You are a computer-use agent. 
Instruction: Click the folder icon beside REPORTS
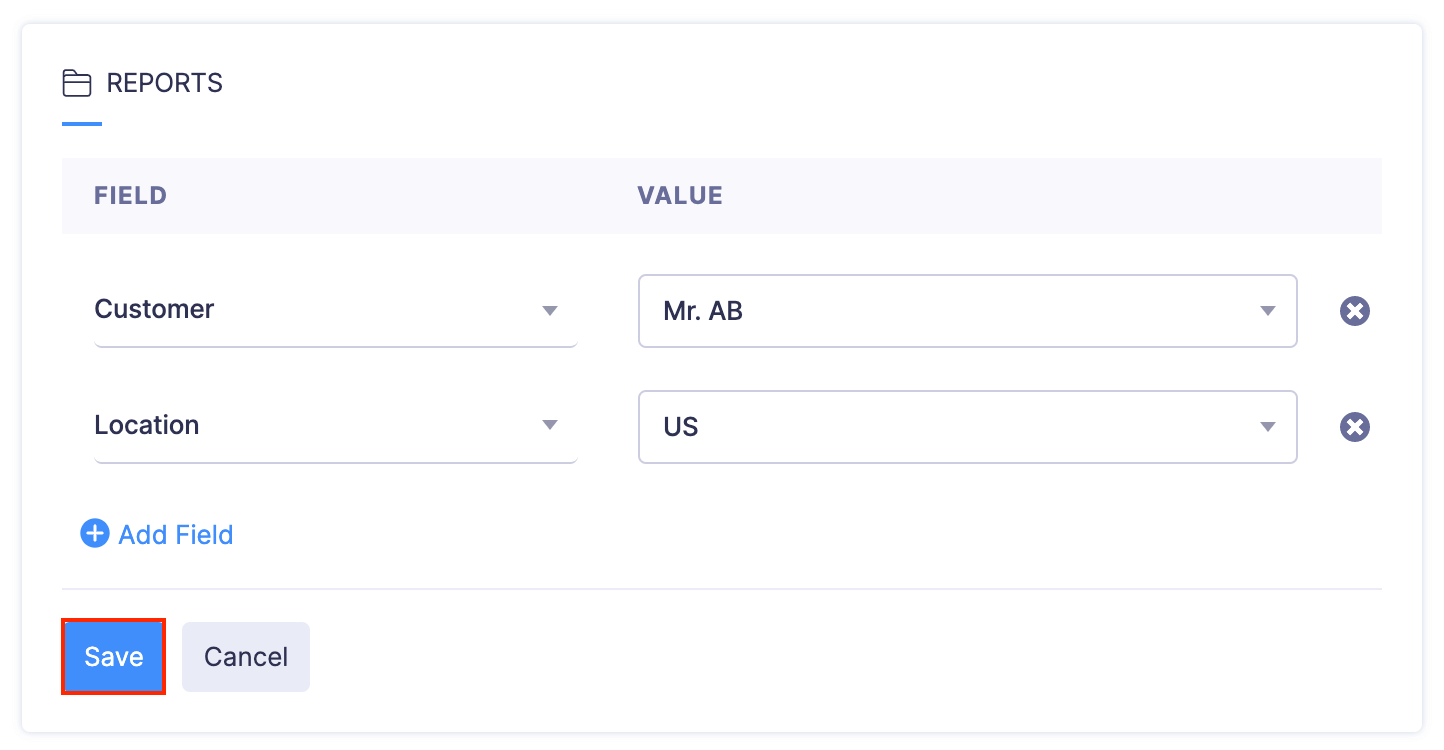pyautogui.click(x=77, y=83)
